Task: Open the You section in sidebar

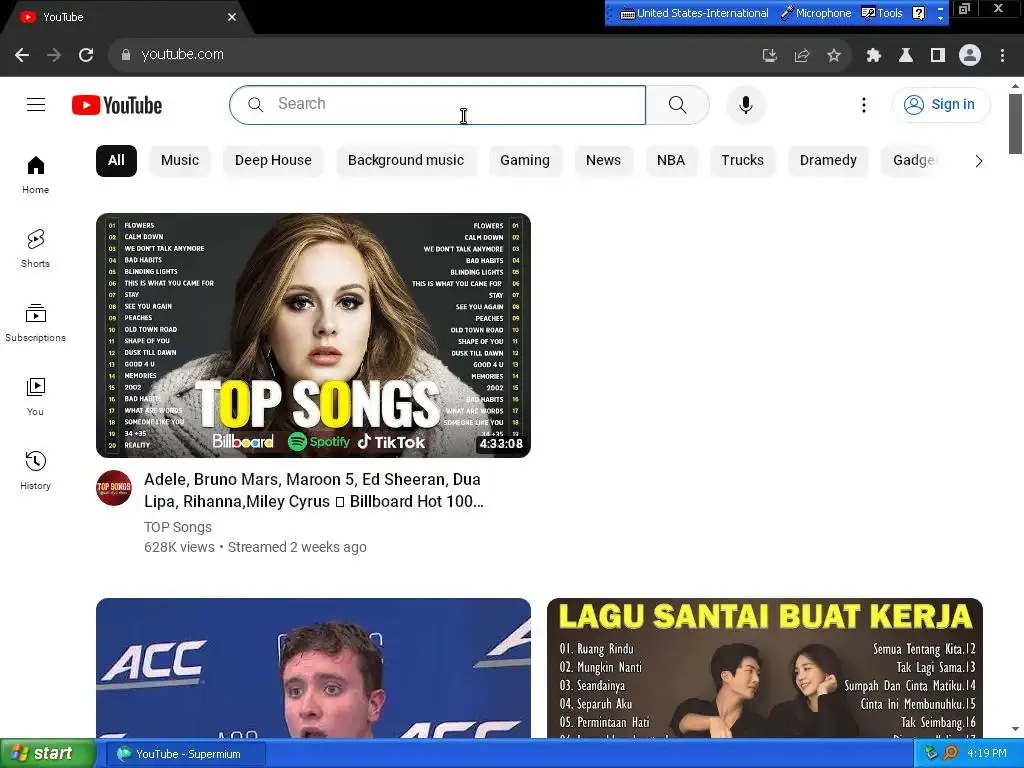Action: 36,396
